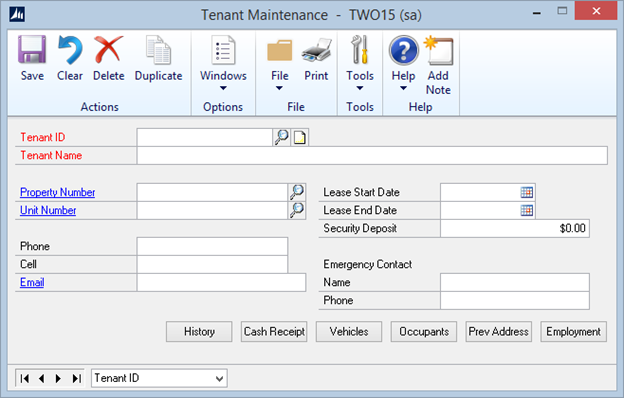Click the Duplicate documents icon
Viewport: 624px width, 398px height.
point(158,50)
